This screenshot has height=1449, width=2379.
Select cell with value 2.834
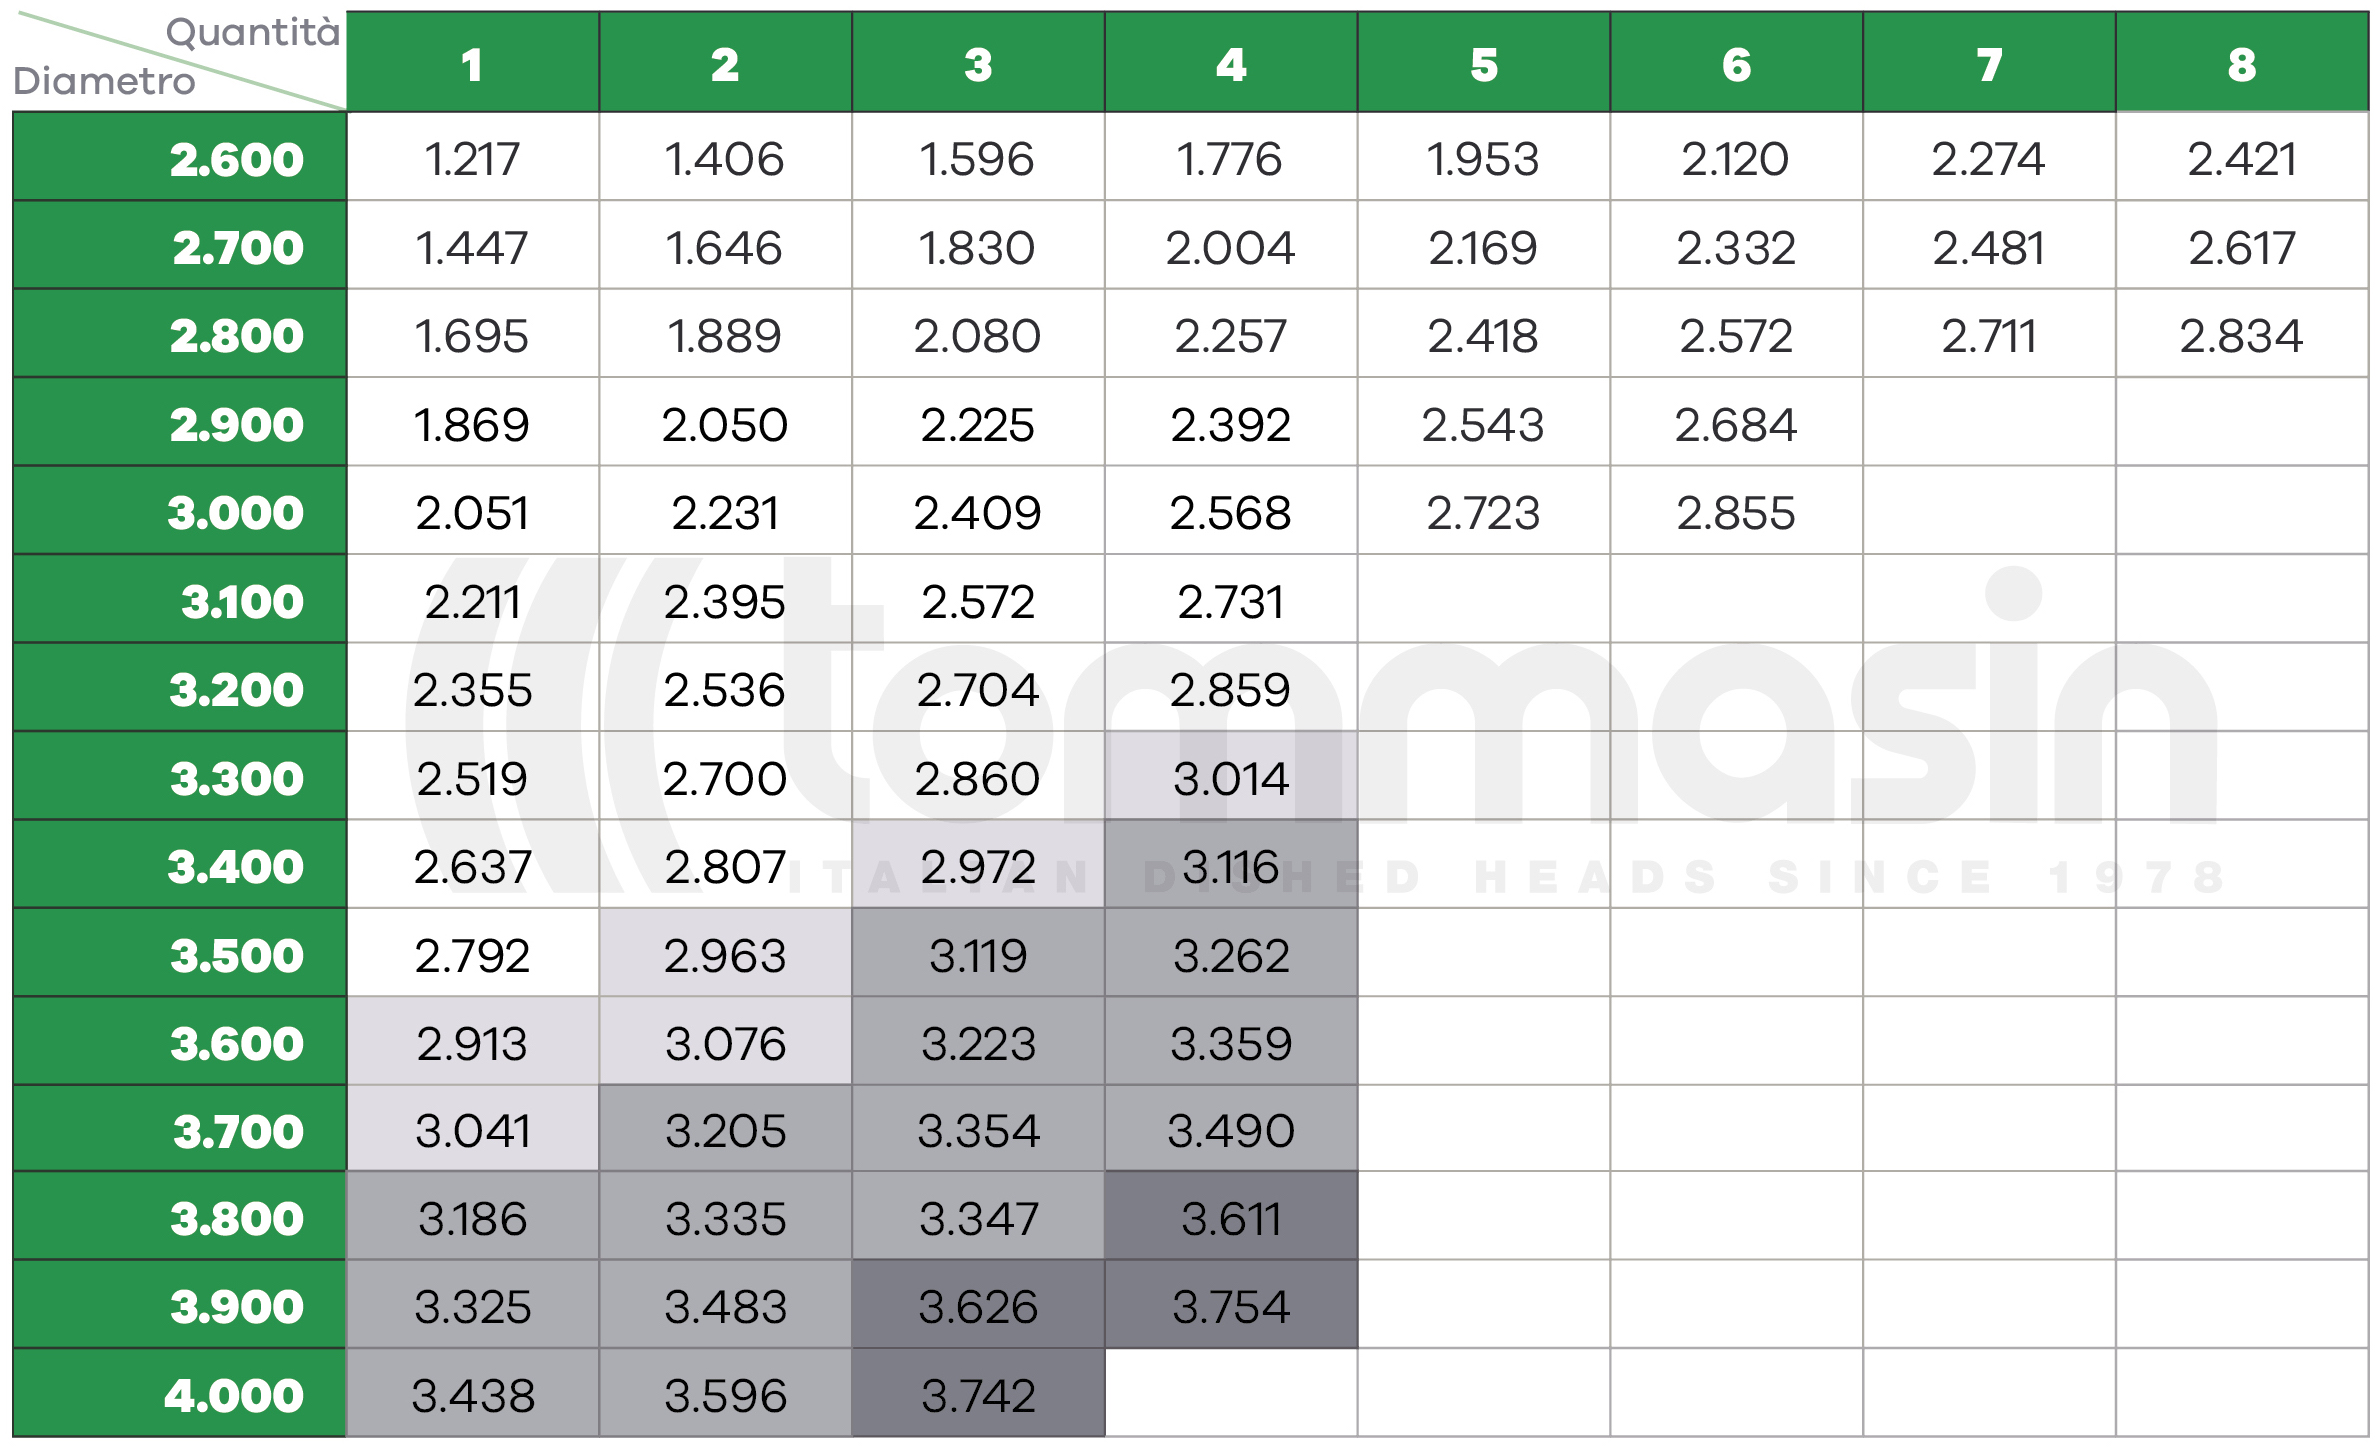[2242, 334]
